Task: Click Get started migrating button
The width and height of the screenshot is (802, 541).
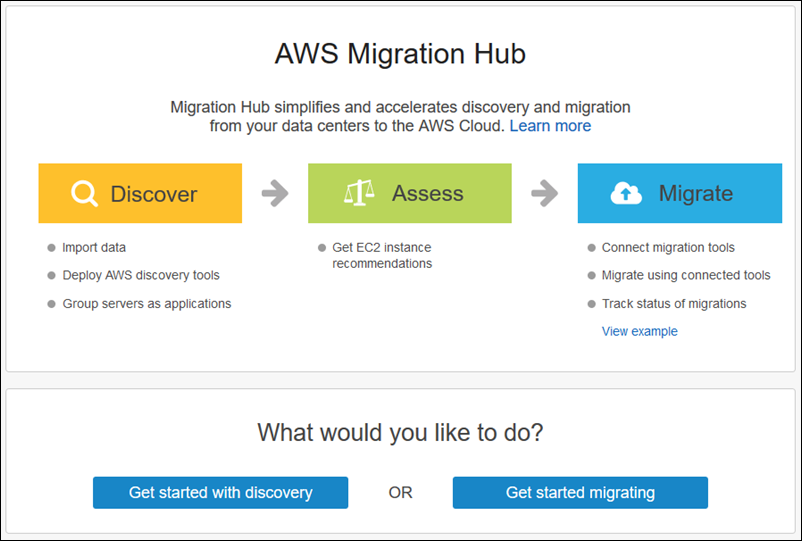Action: click(580, 492)
